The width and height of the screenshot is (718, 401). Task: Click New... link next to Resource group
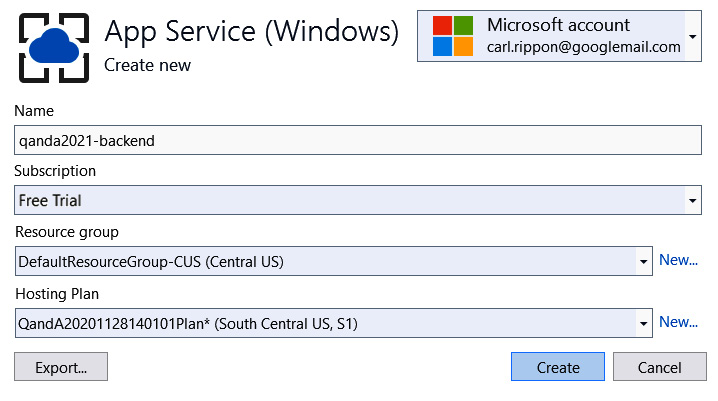click(x=678, y=260)
